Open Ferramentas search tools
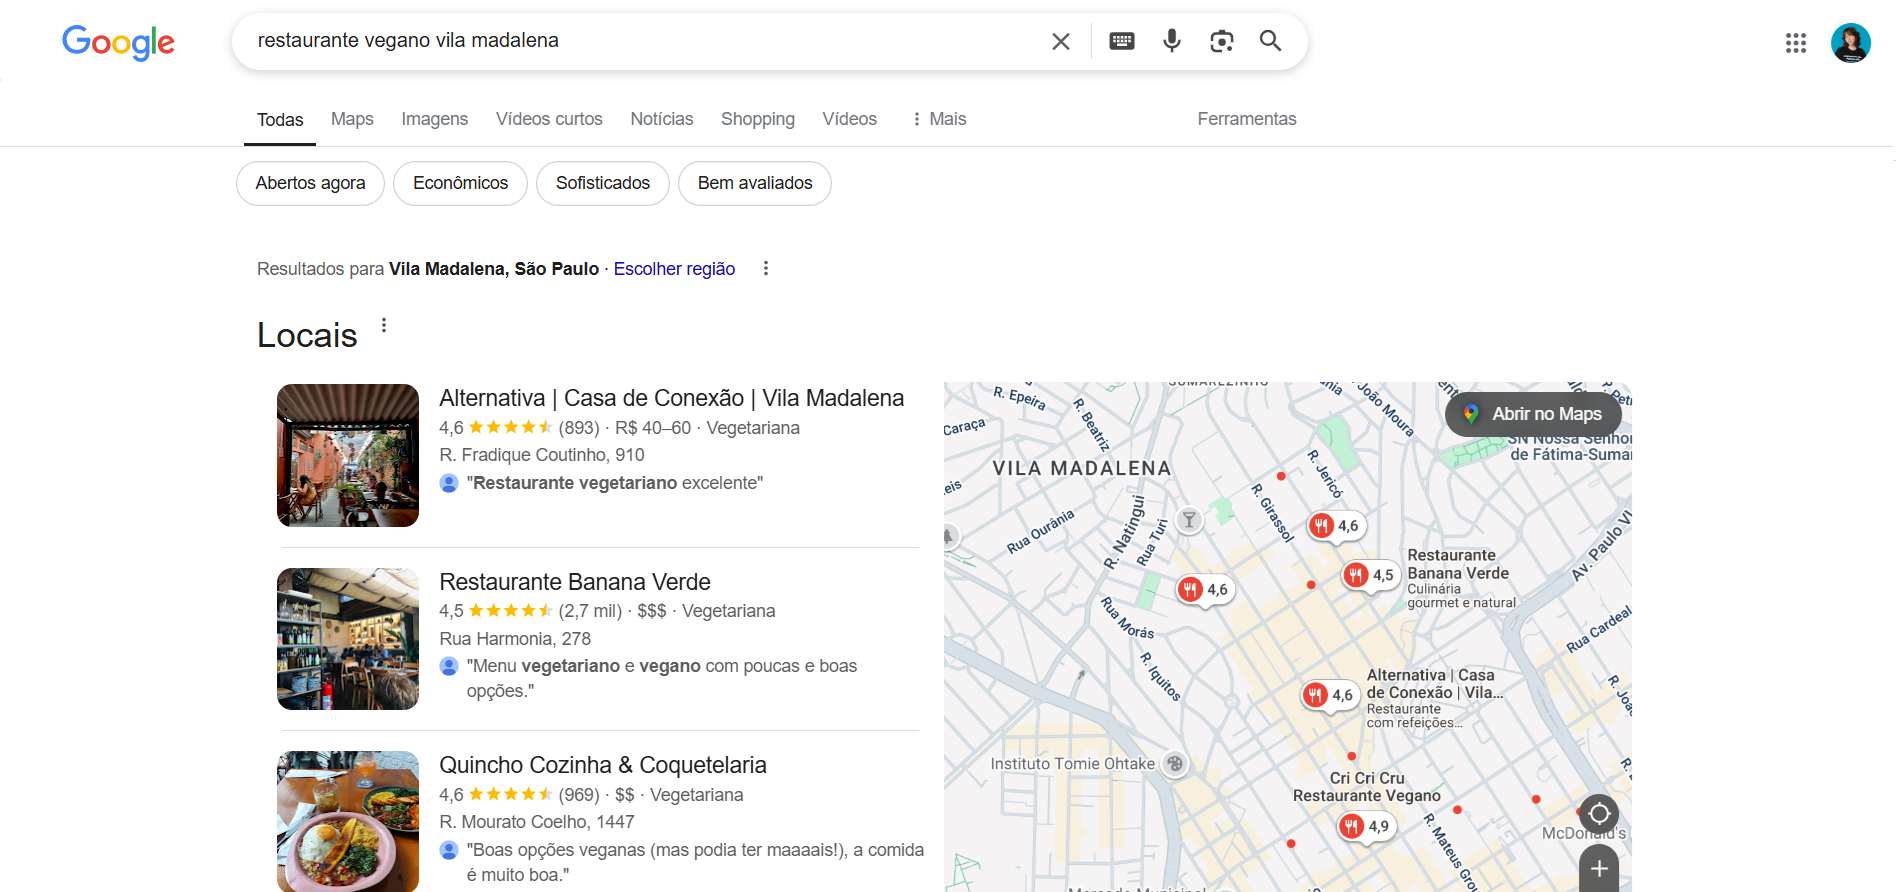This screenshot has width=1896, height=892. [1247, 119]
